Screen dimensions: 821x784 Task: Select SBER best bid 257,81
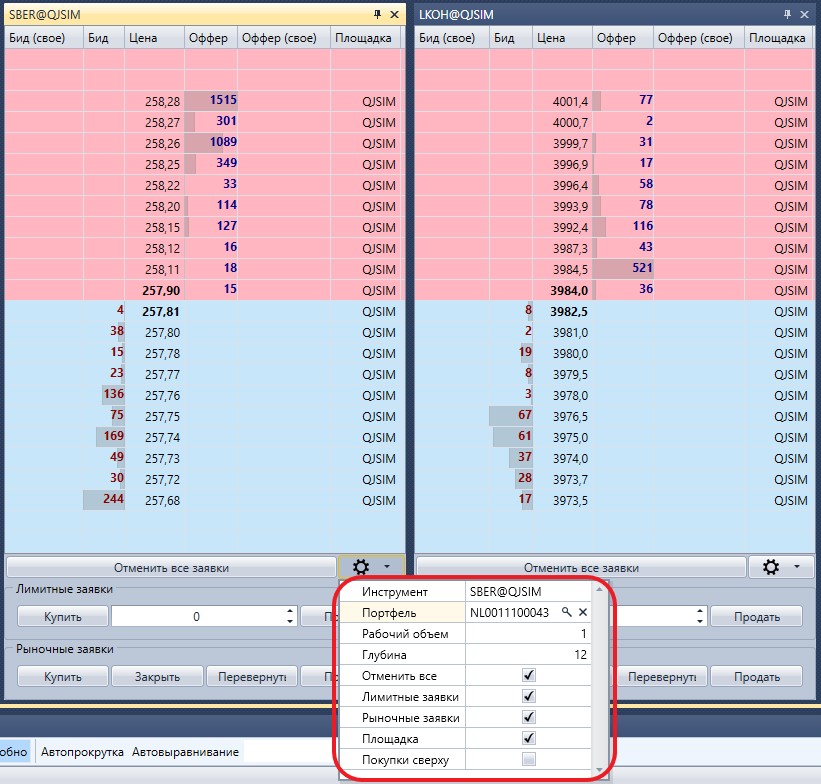coord(161,312)
